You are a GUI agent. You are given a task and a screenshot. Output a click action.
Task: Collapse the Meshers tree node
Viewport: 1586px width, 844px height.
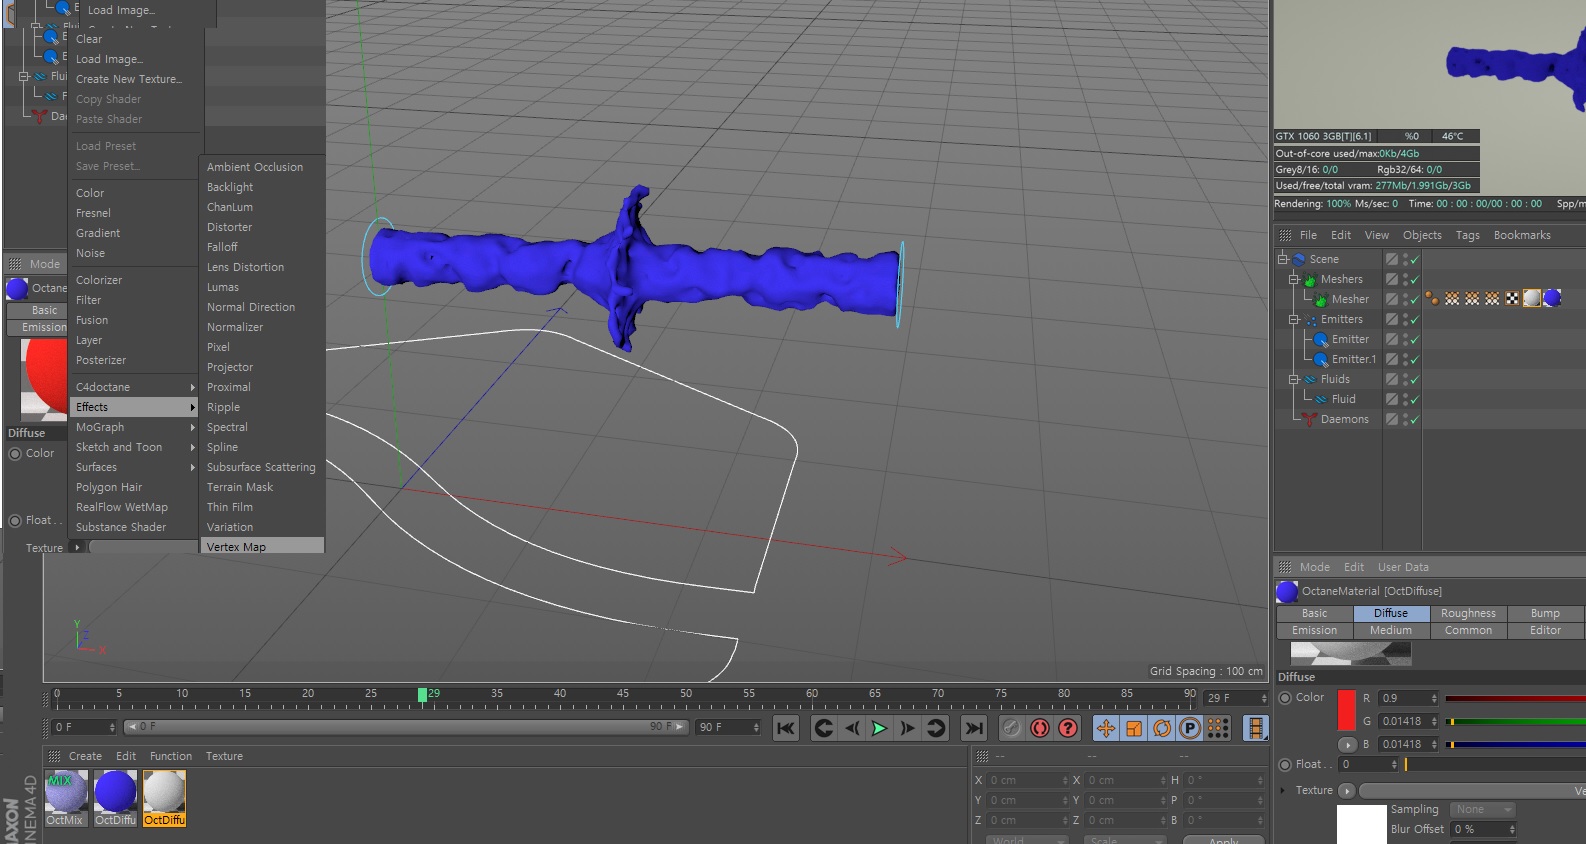pyautogui.click(x=1293, y=279)
